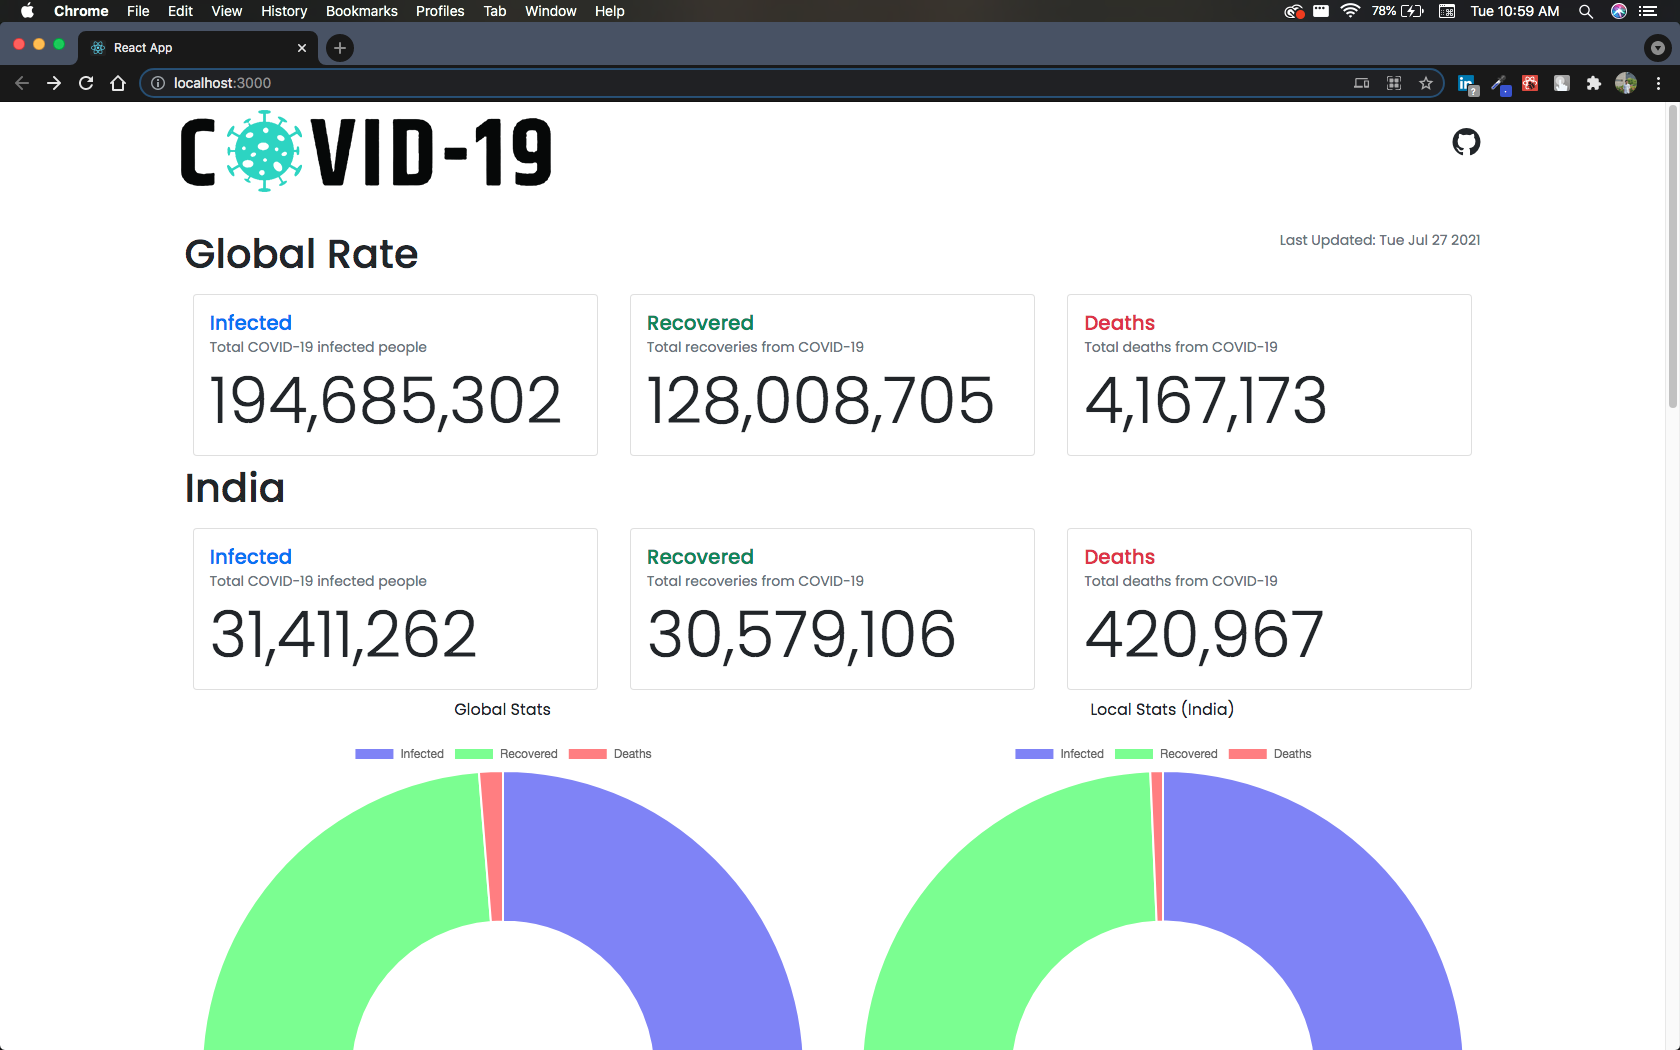This screenshot has width=1680, height=1050.
Task: Click the COVID-19 logo header
Action: tap(366, 151)
